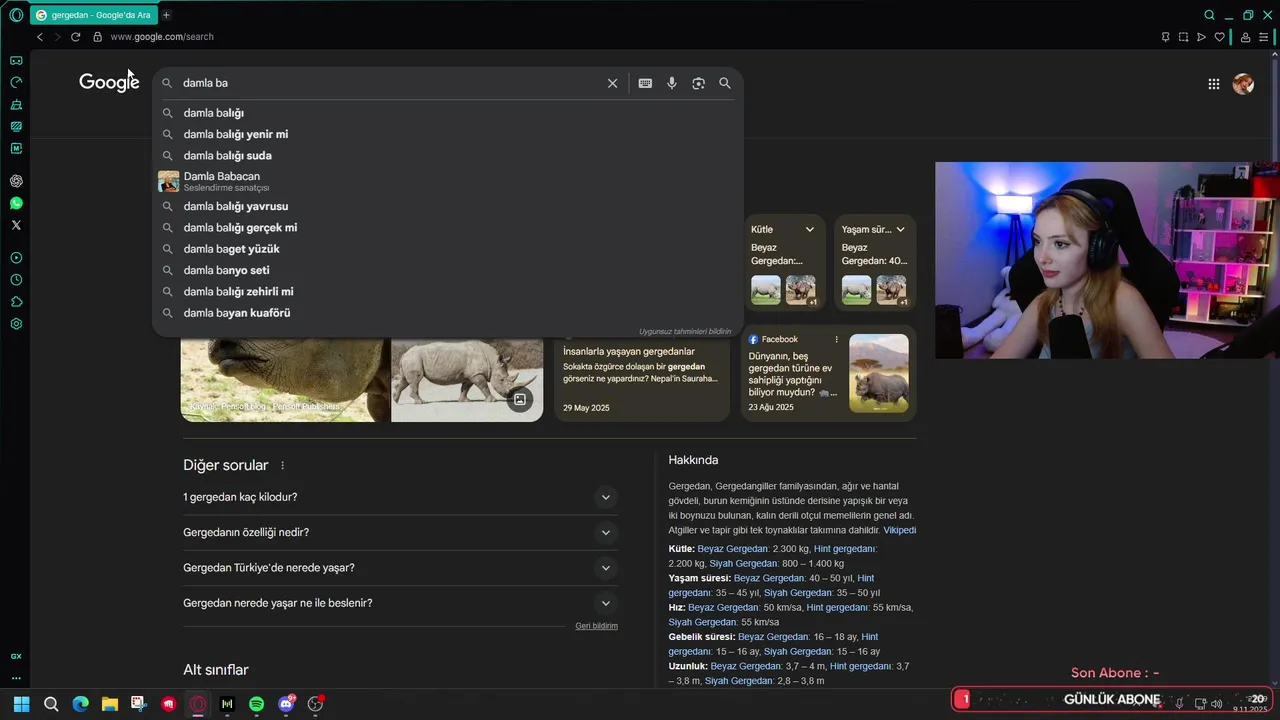The height and width of the screenshot is (720, 1280).
Task: Open the GX Control speedometer sidebar icon
Action: click(16, 82)
